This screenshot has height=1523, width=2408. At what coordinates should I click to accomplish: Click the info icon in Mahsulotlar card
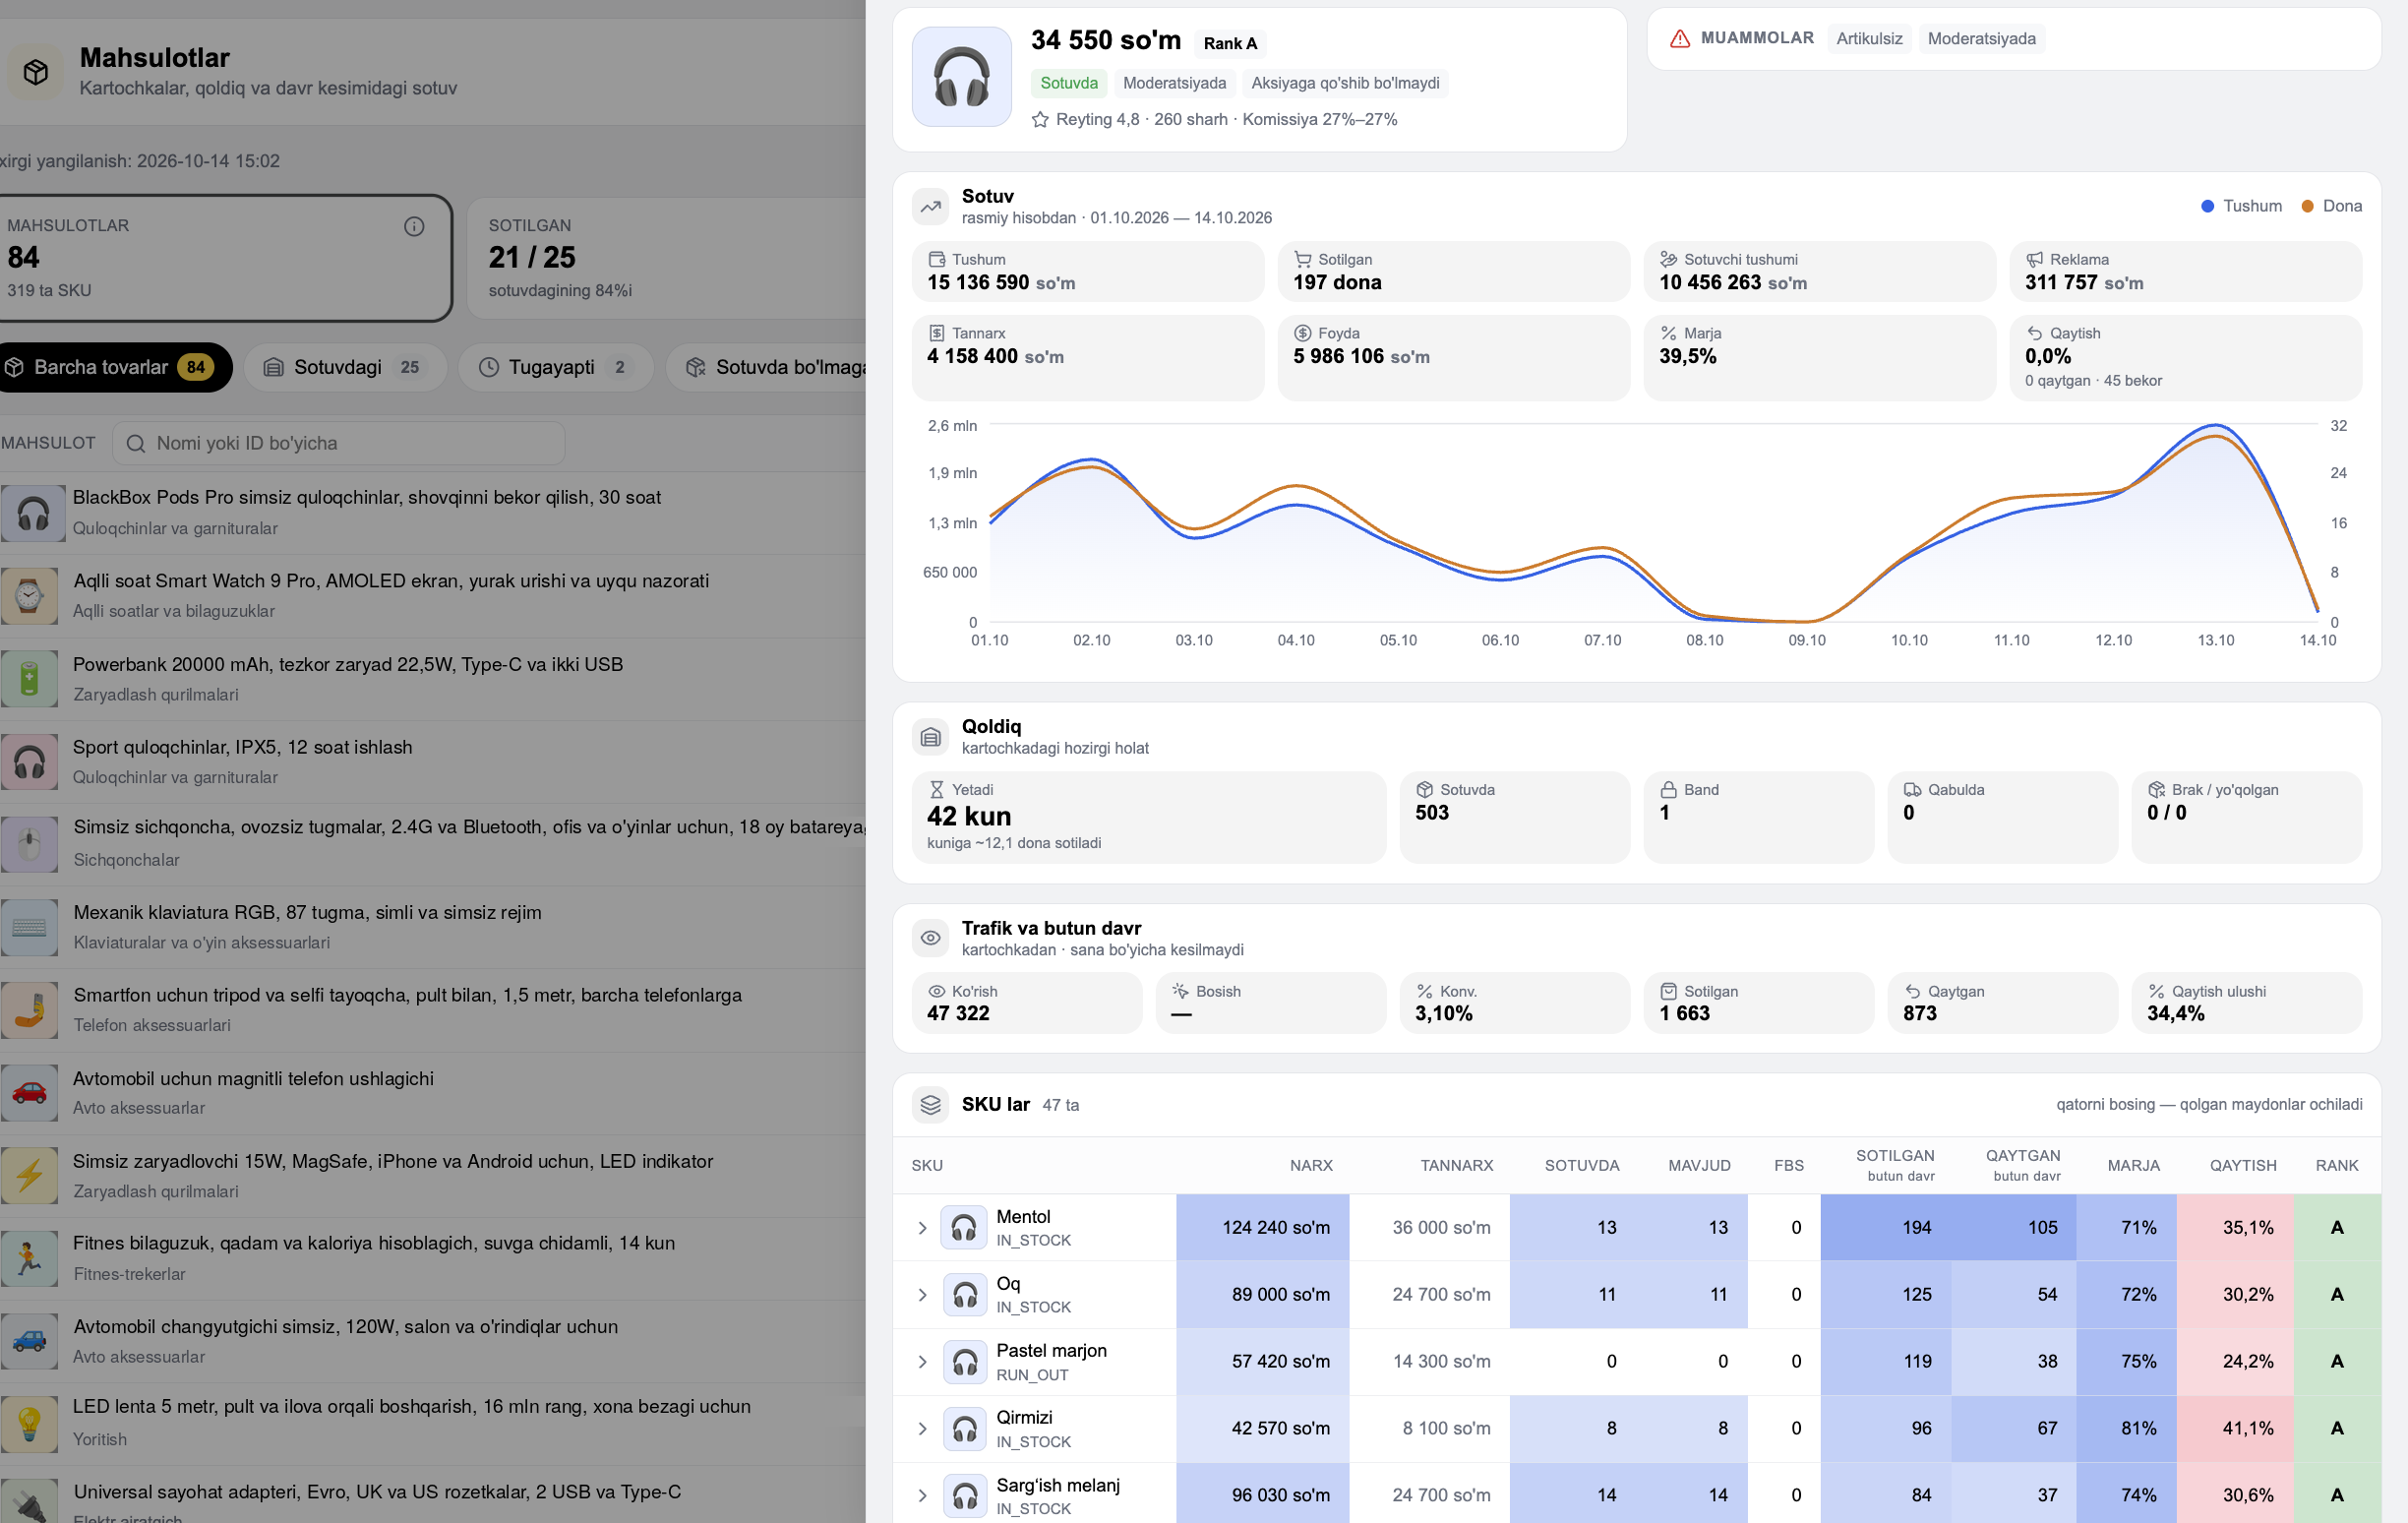tap(414, 227)
